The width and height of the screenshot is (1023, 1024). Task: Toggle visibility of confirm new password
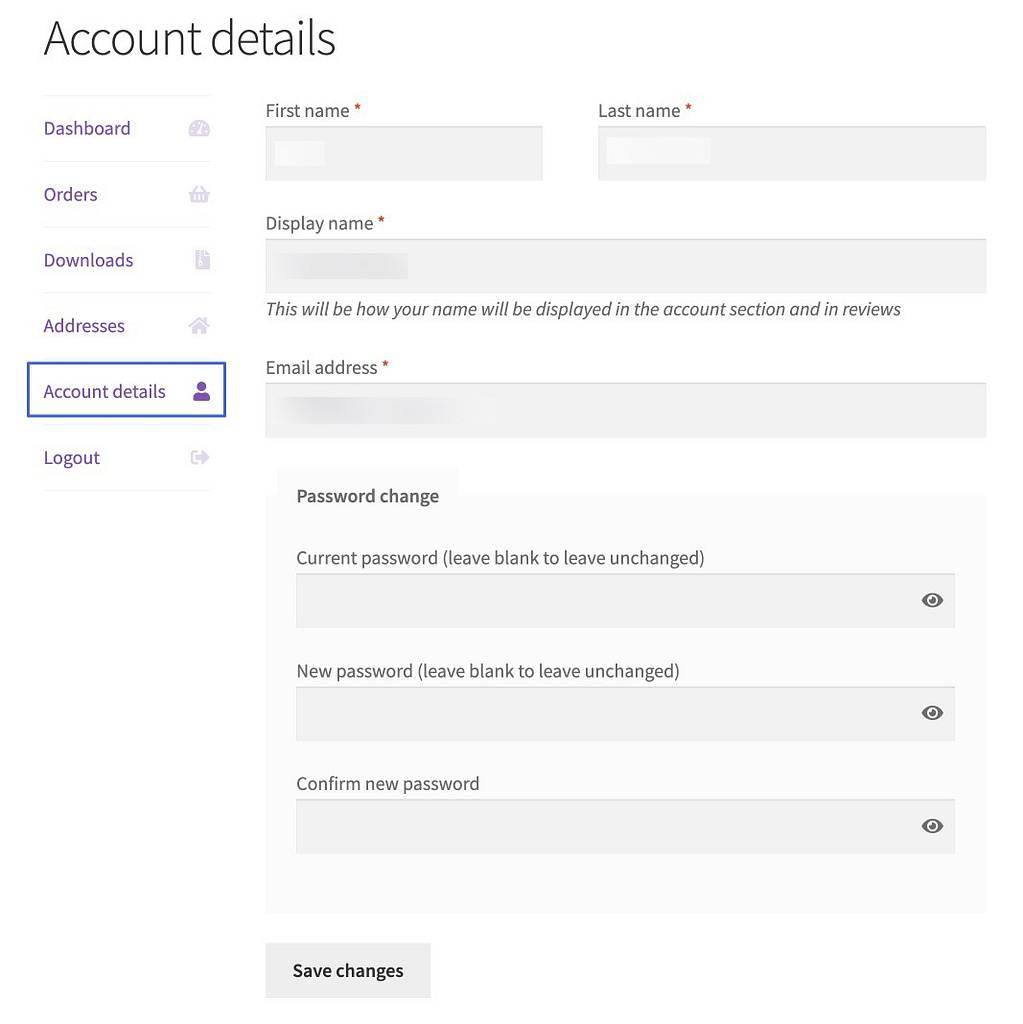click(932, 826)
